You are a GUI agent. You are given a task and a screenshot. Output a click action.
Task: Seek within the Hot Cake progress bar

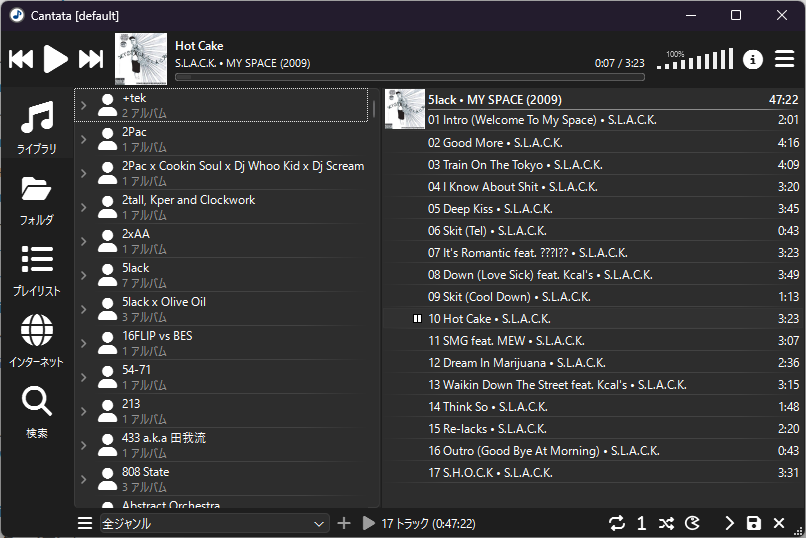pos(410,77)
